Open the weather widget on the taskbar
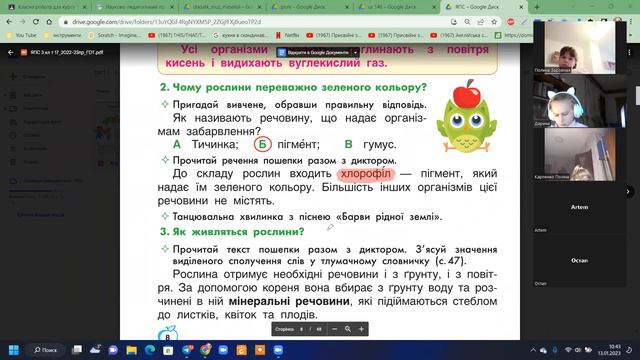Image resolution: width=640 pixels, height=360 pixels. 95,350
